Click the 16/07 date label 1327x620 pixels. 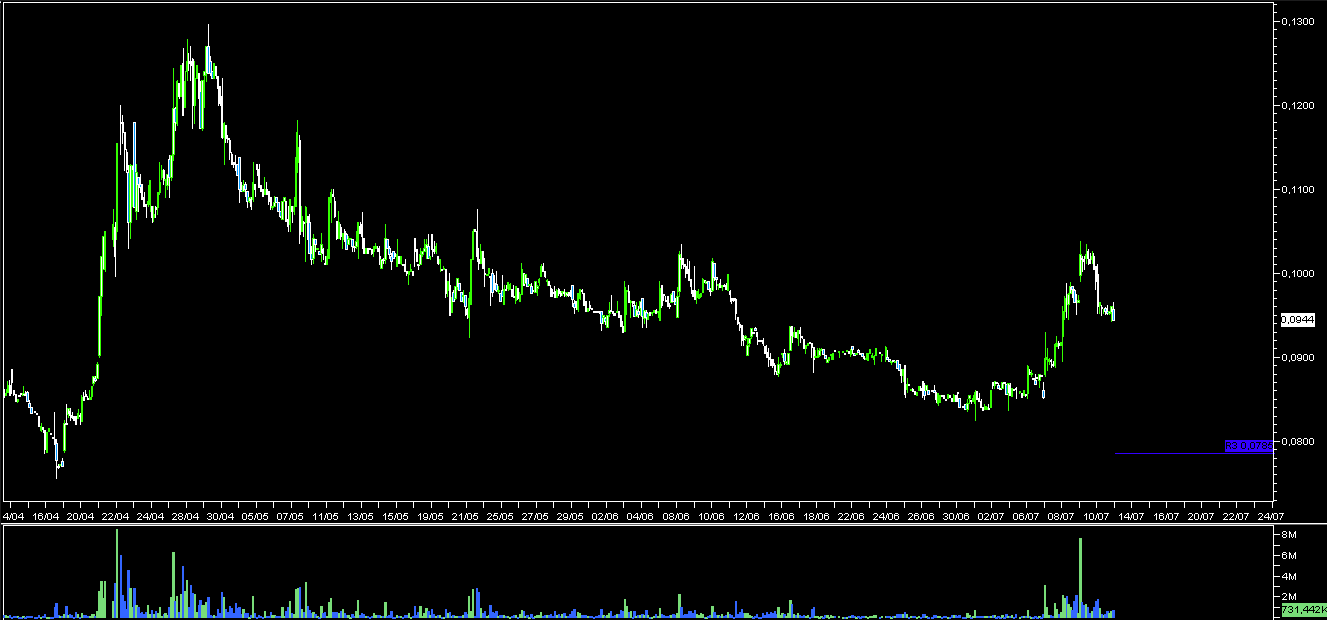(x=1165, y=517)
